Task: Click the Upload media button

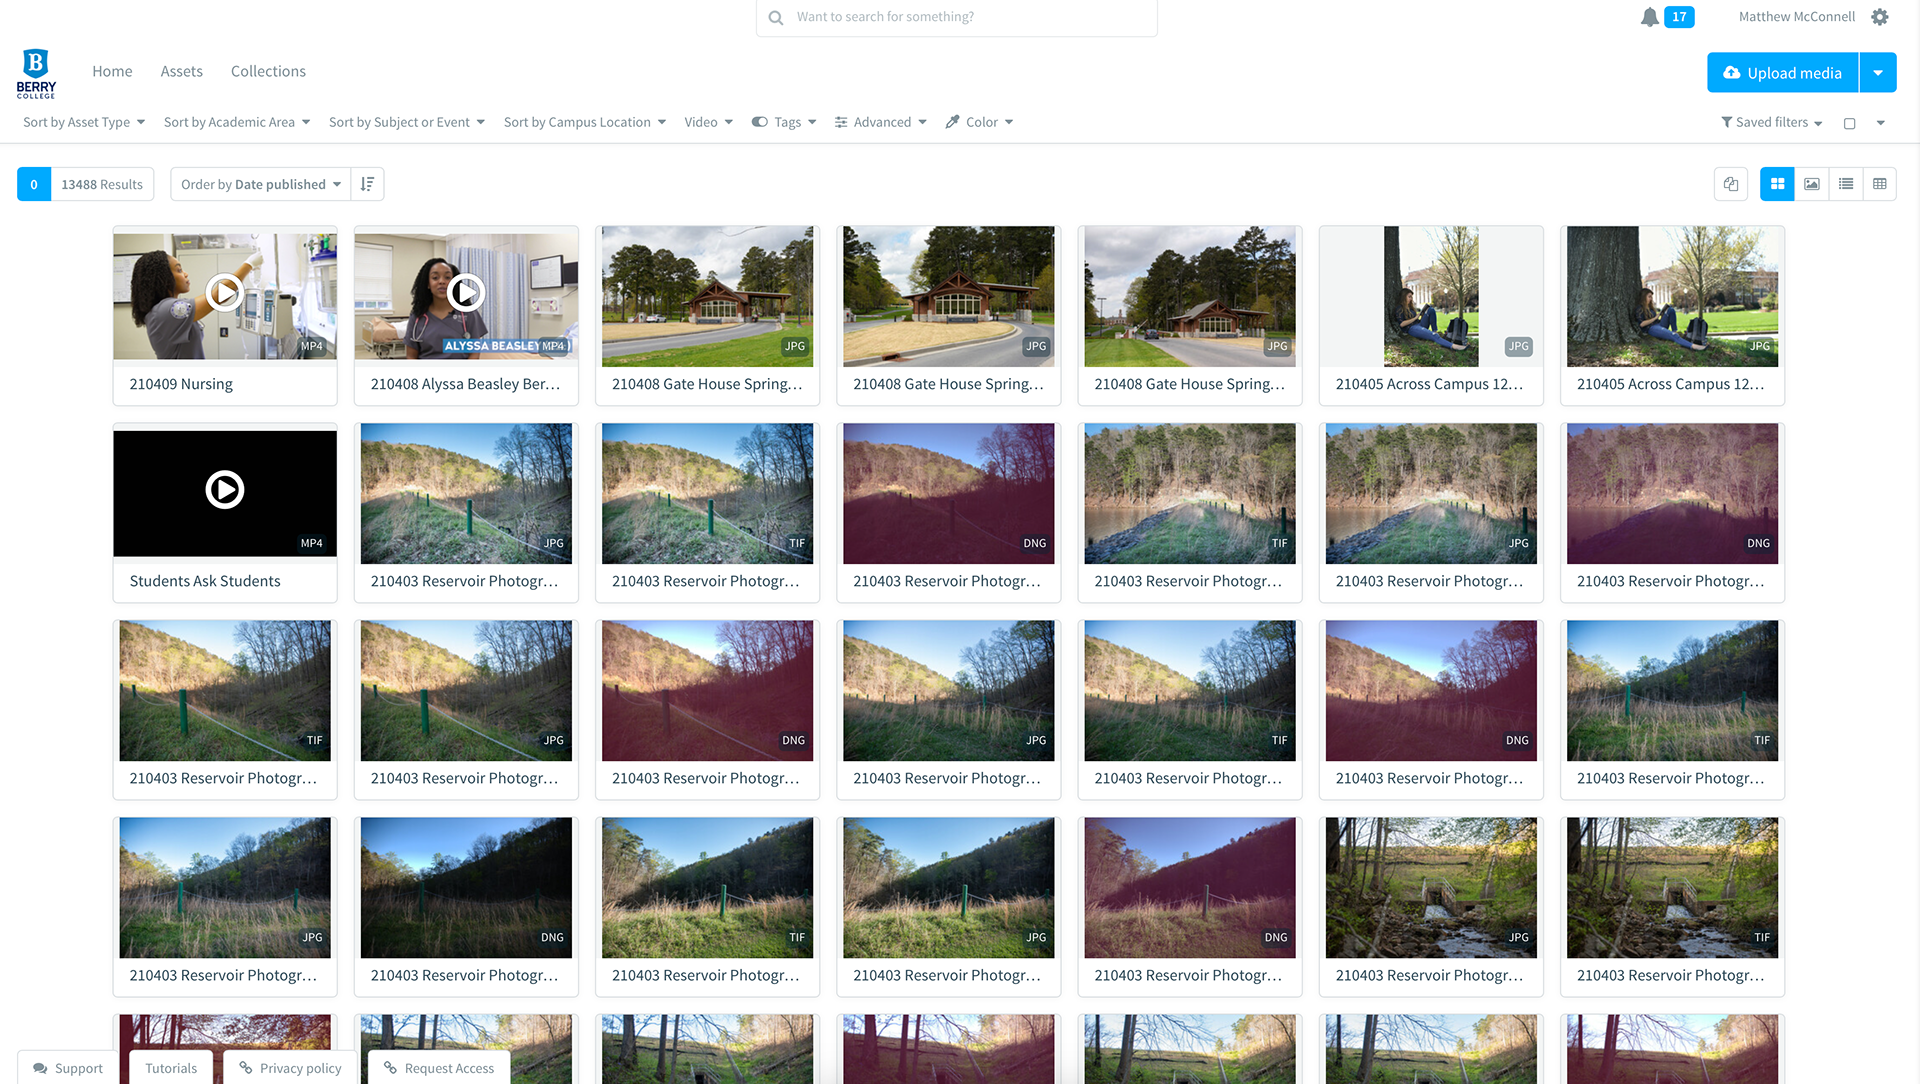Action: pyautogui.click(x=1782, y=73)
